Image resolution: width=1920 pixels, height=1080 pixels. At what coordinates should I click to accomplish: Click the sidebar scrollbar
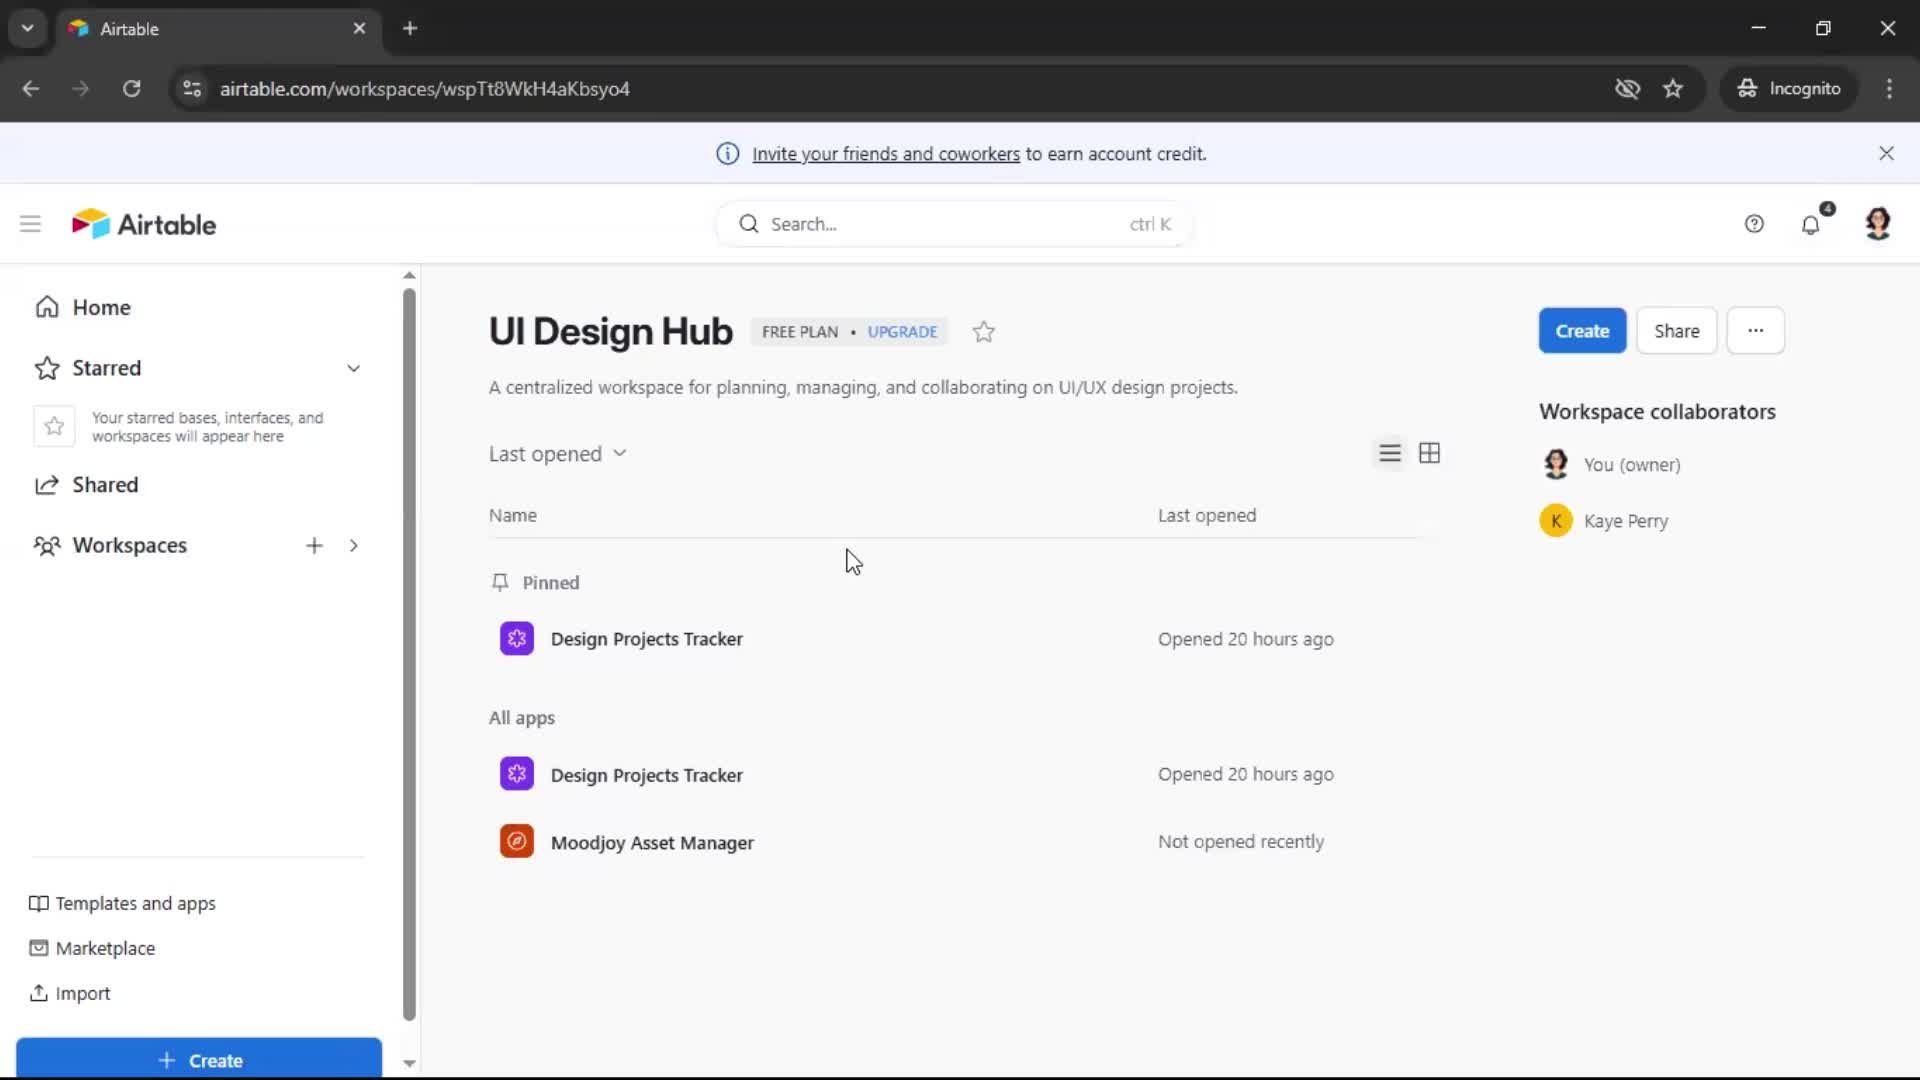[409, 655]
